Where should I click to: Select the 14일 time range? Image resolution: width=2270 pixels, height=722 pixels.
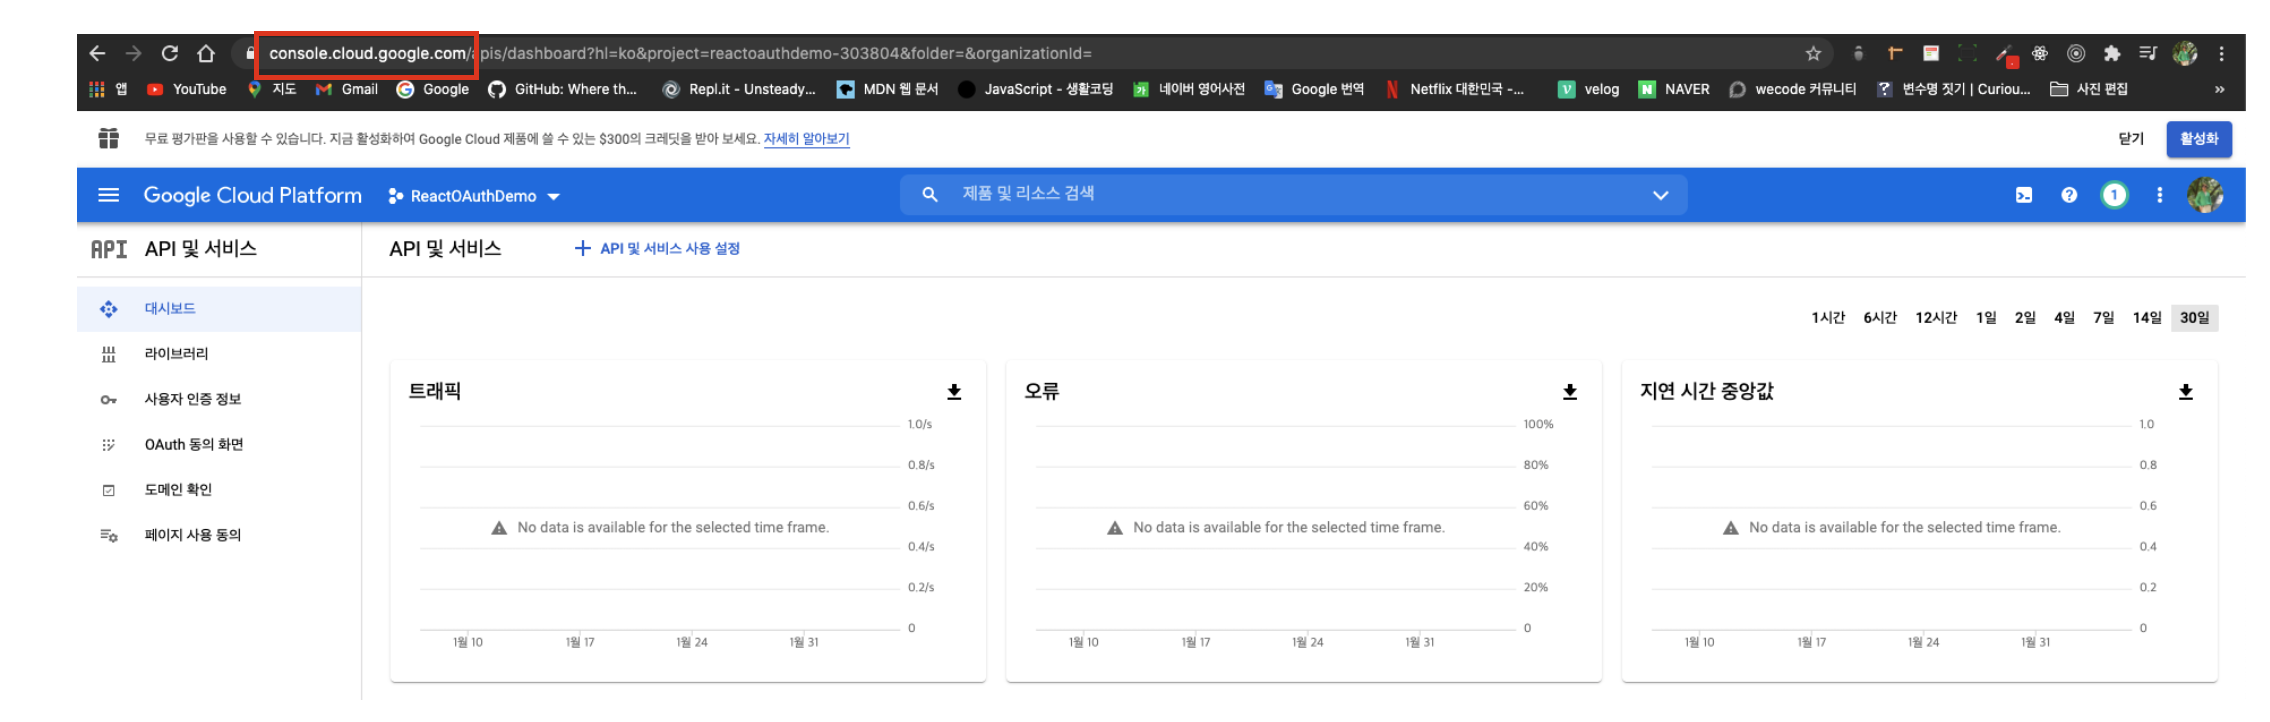(x=2147, y=317)
